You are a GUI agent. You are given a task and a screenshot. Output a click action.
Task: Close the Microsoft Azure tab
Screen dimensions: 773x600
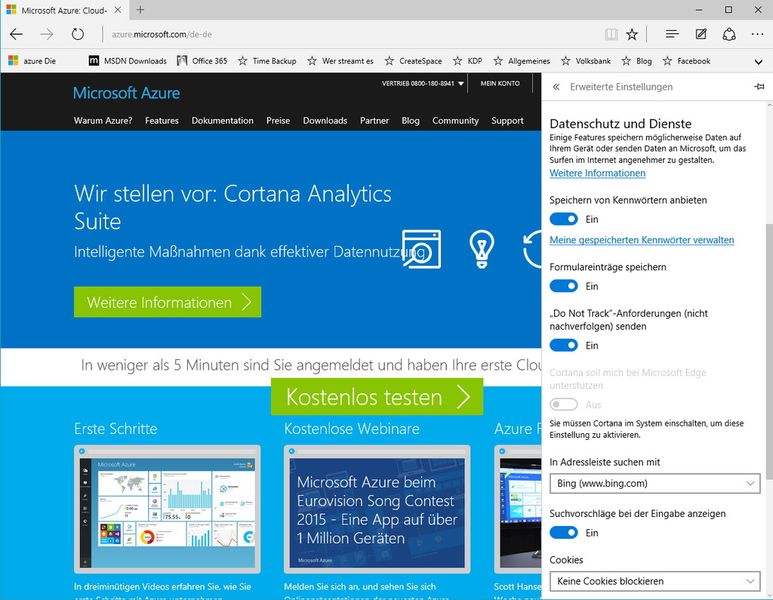118,10
